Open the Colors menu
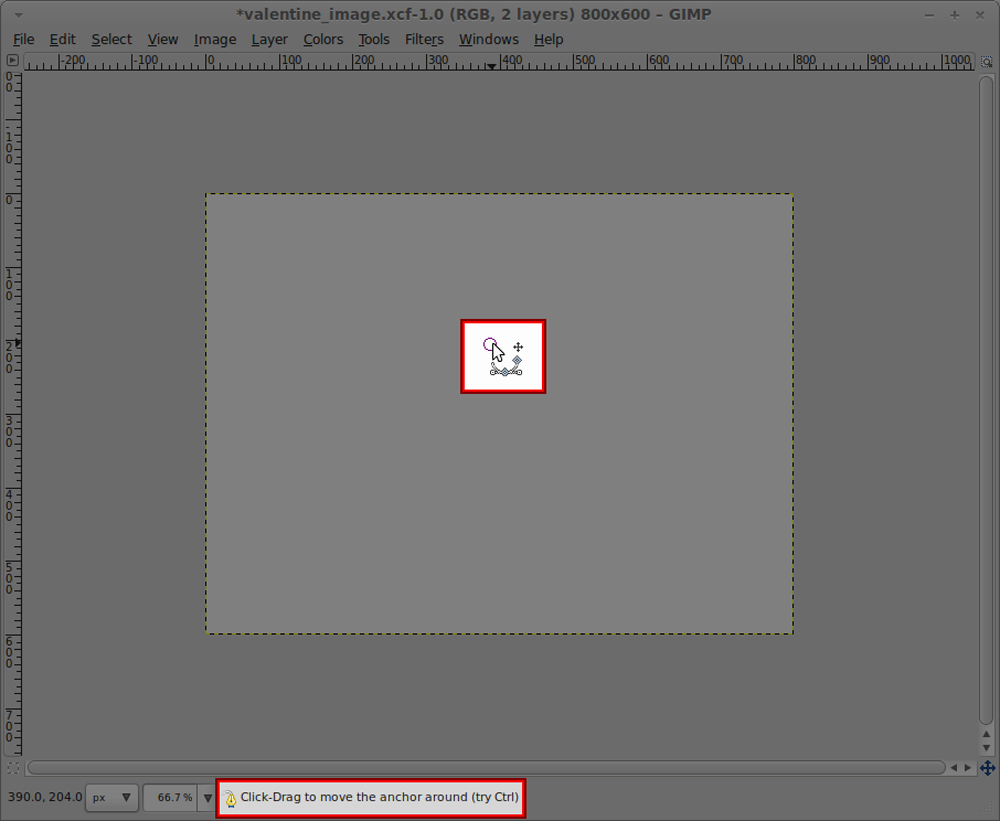Viewport: 1000px width, 821px height. click(x=323, y=39)
